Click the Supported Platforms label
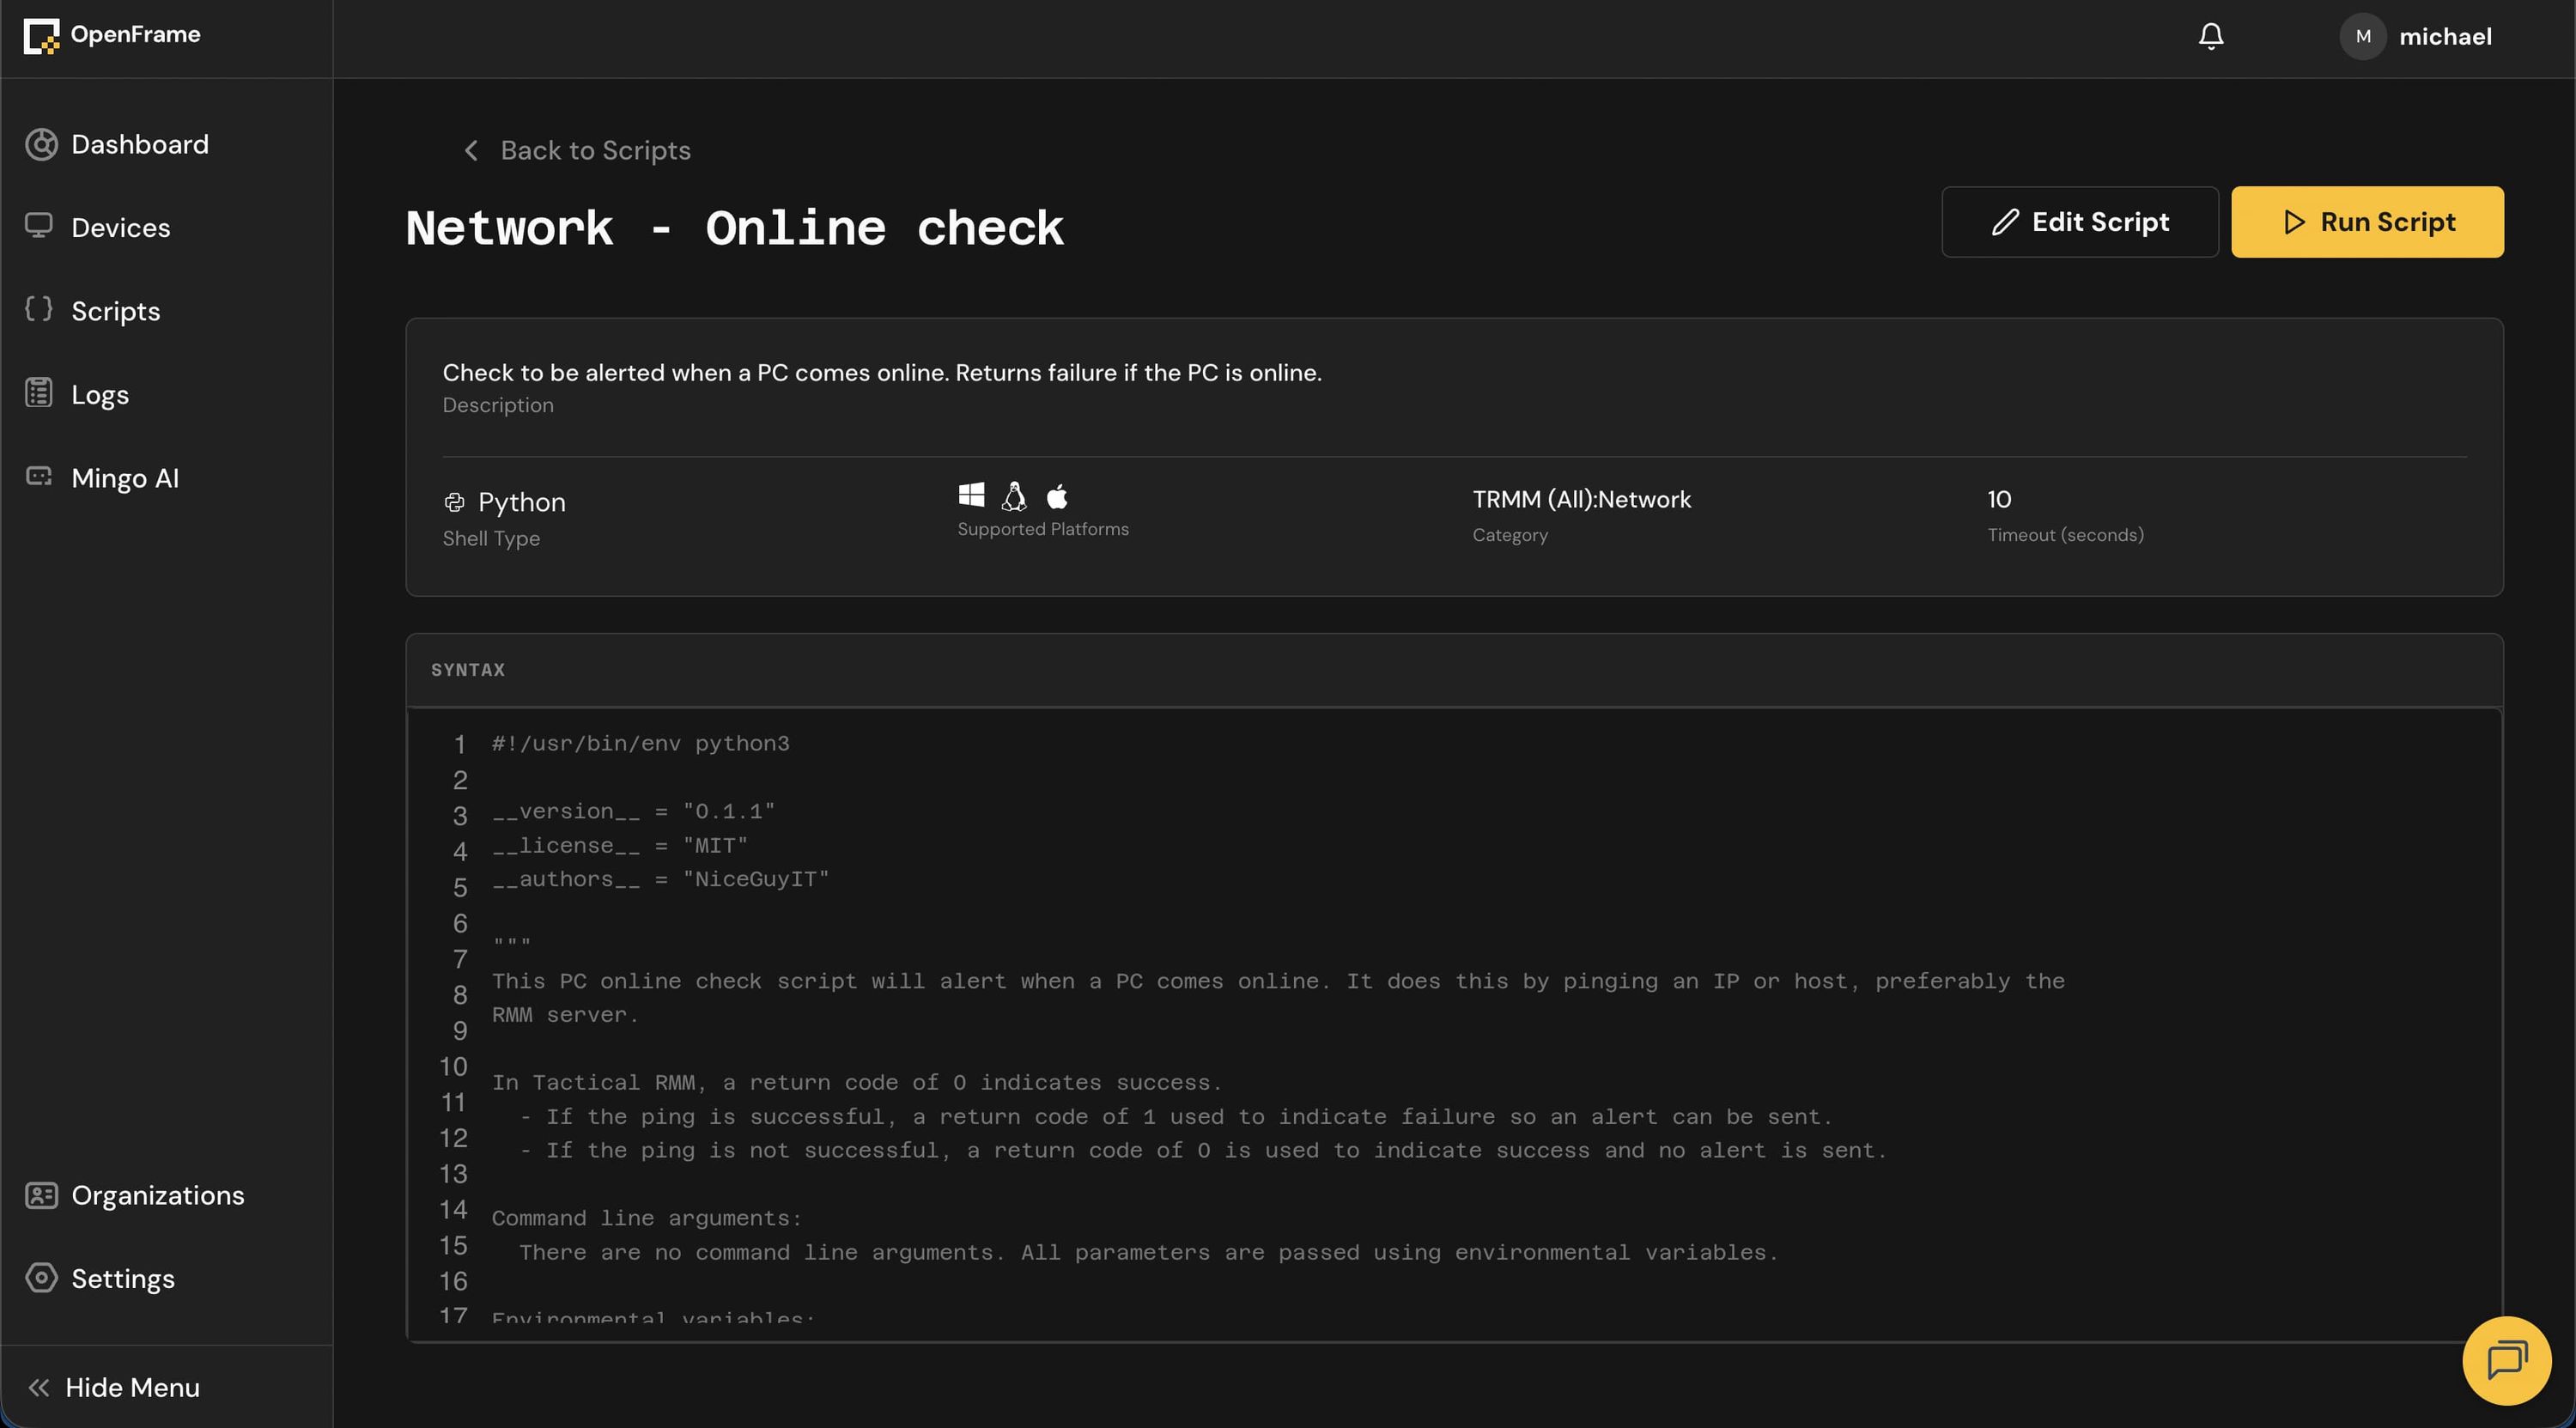2576x1428 pixels. click(x=1043, y=529)
